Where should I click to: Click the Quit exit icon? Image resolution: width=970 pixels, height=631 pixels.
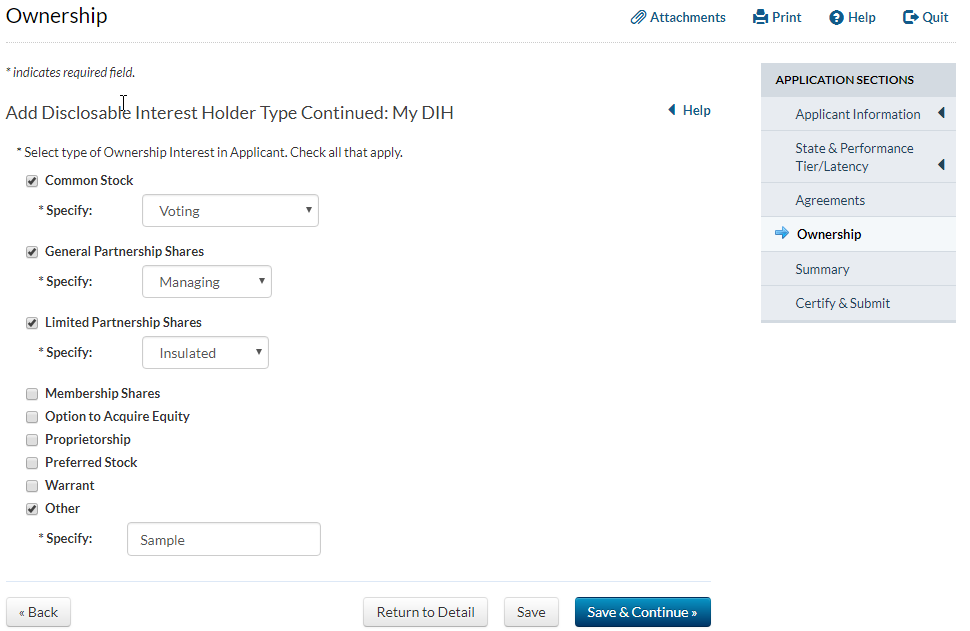(910, 17)
